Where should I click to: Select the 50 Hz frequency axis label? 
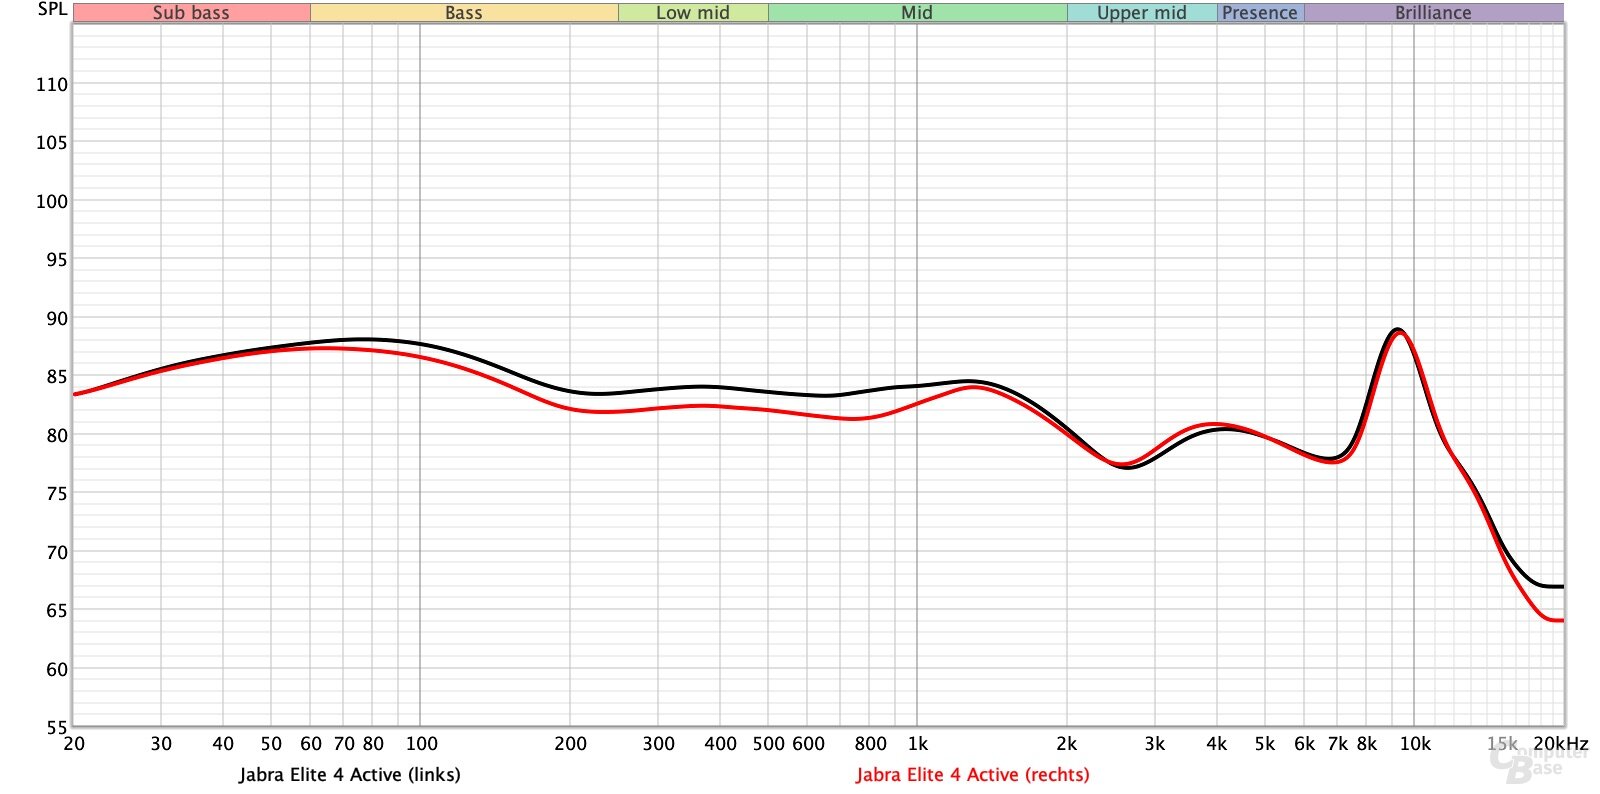click(271, 743)
